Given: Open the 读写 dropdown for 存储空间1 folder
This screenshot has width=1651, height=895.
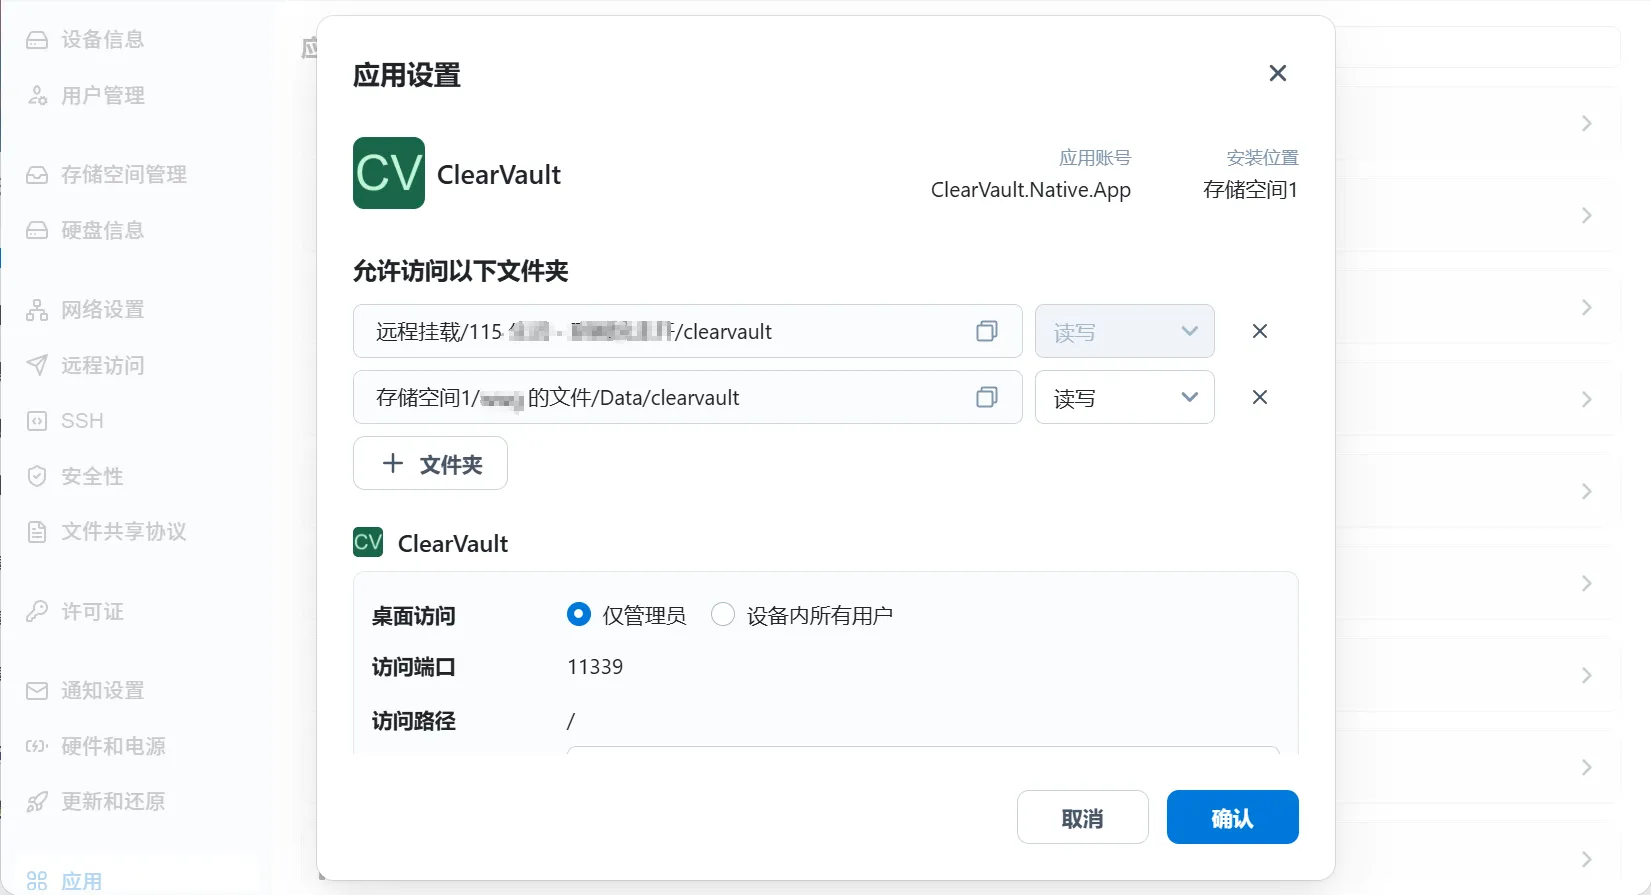Looking at the screenshot, I should coord(1125,397).
